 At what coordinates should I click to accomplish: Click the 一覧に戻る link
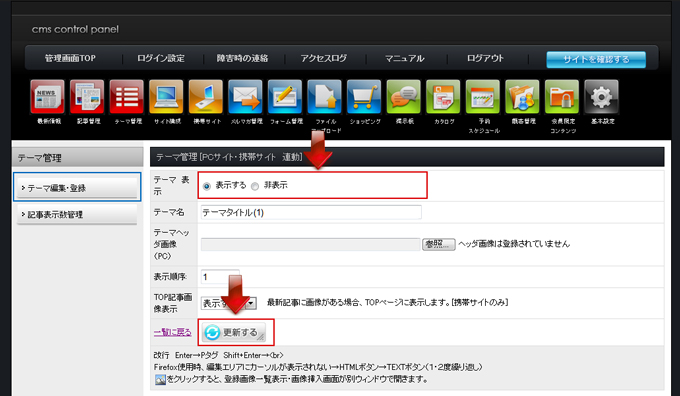pos(172,332)
